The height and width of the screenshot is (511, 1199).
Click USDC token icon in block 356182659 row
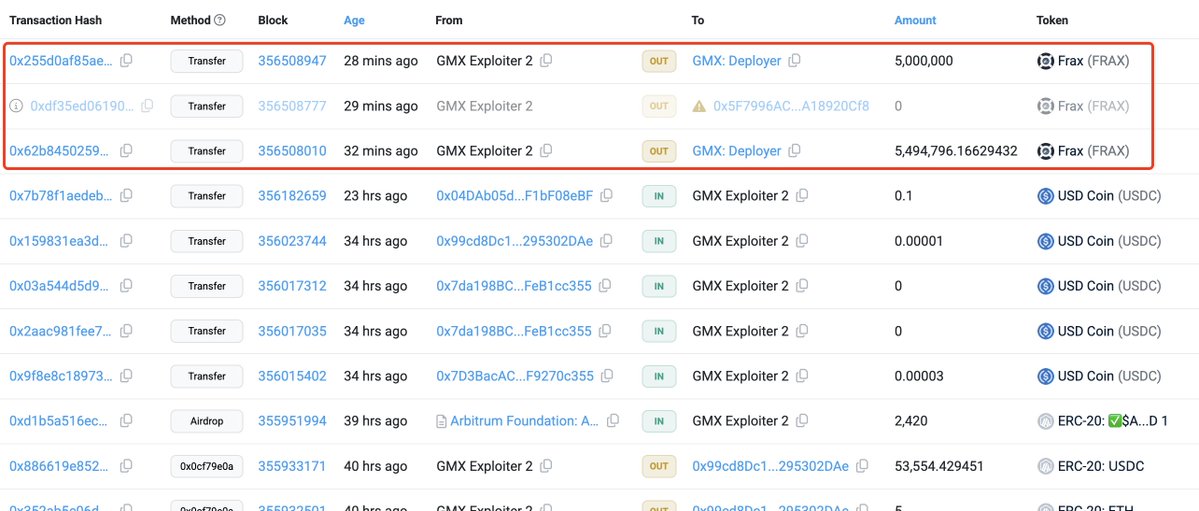tap(1045, 196)
